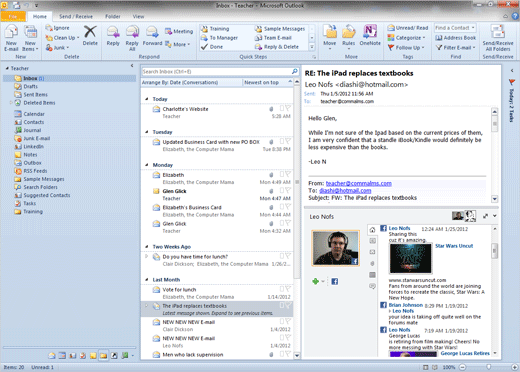The height and width of the screenshot is (372, 520).
Task: Open the Junk dropdown
Action: (x=57, y=47)
